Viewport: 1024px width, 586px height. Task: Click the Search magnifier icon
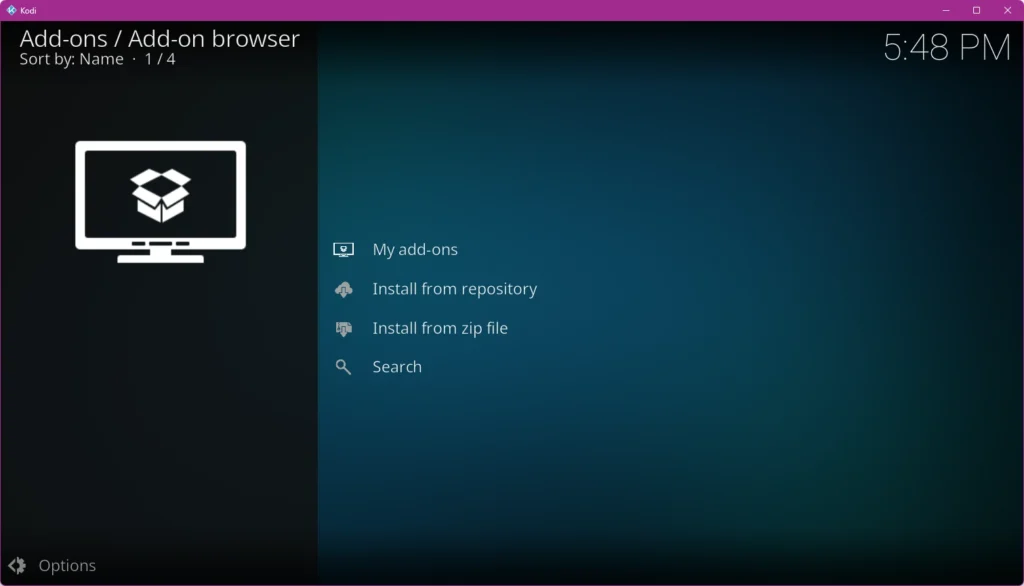pos(343,367)
